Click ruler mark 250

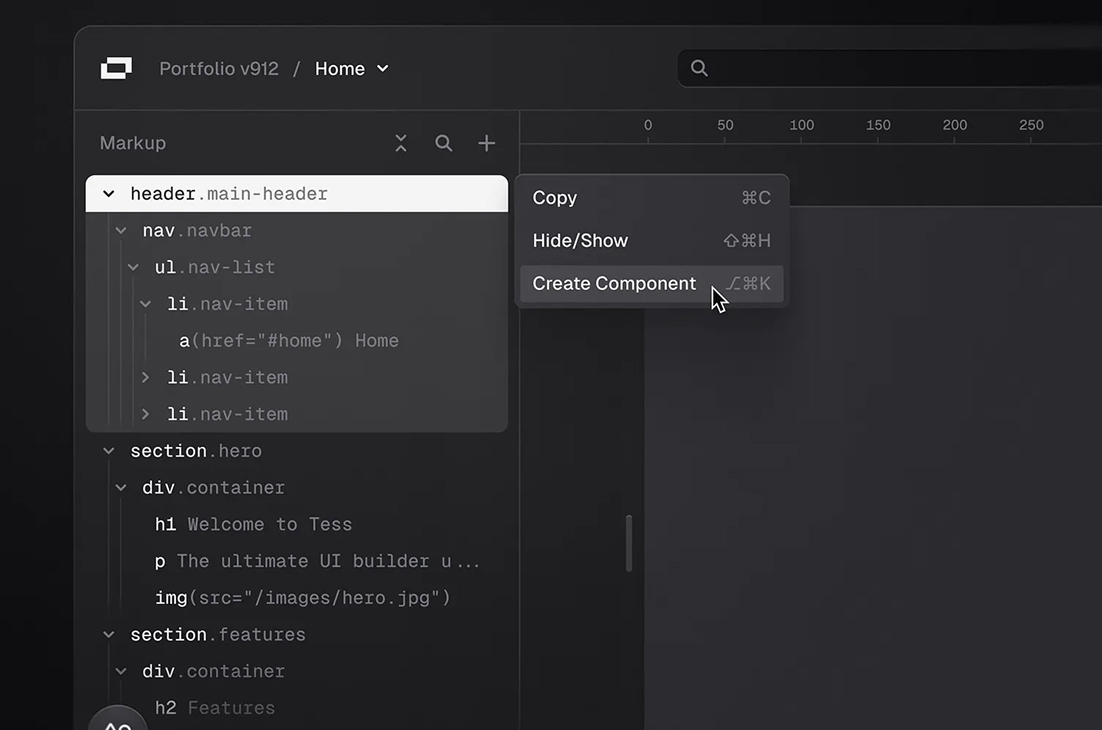1031,125
